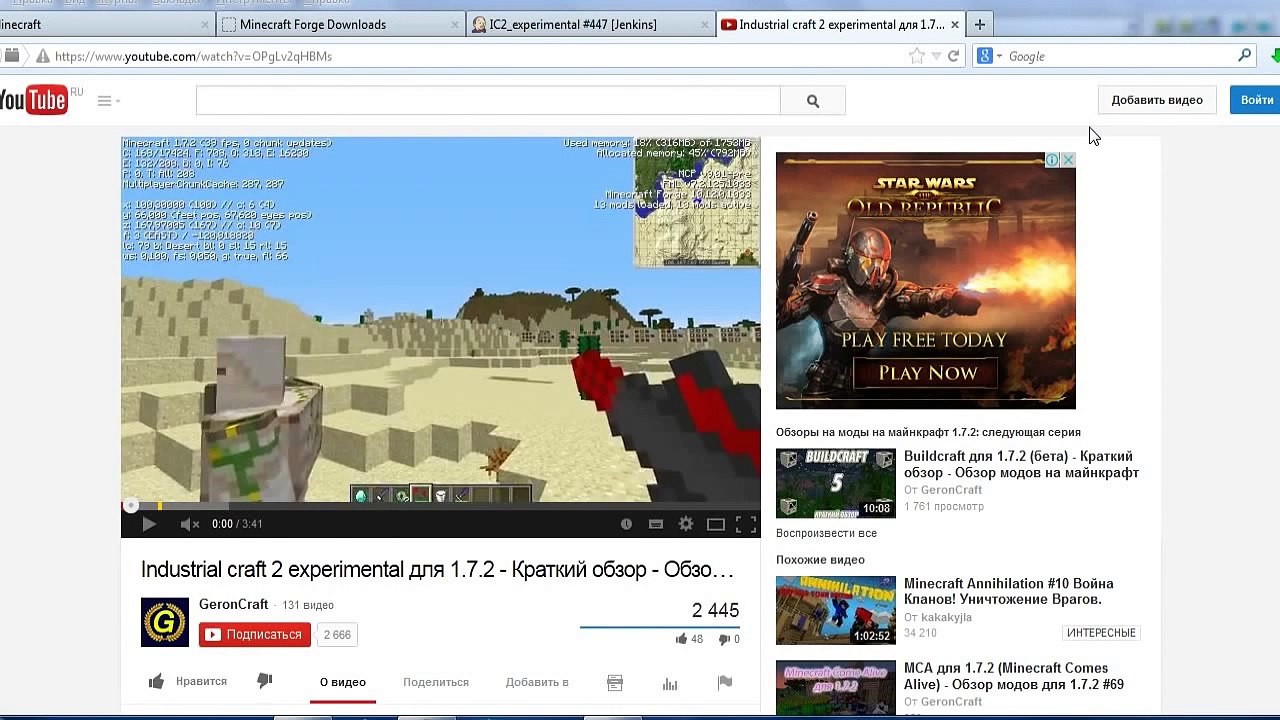Image resolution: width=1280 pixels, height=720 pixels.
Task: Click the video progress bar
Action: 440,506
